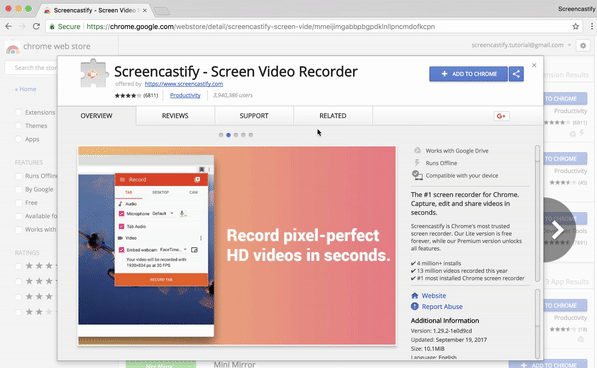Jump to the last carousel dot

click(251, 135)
